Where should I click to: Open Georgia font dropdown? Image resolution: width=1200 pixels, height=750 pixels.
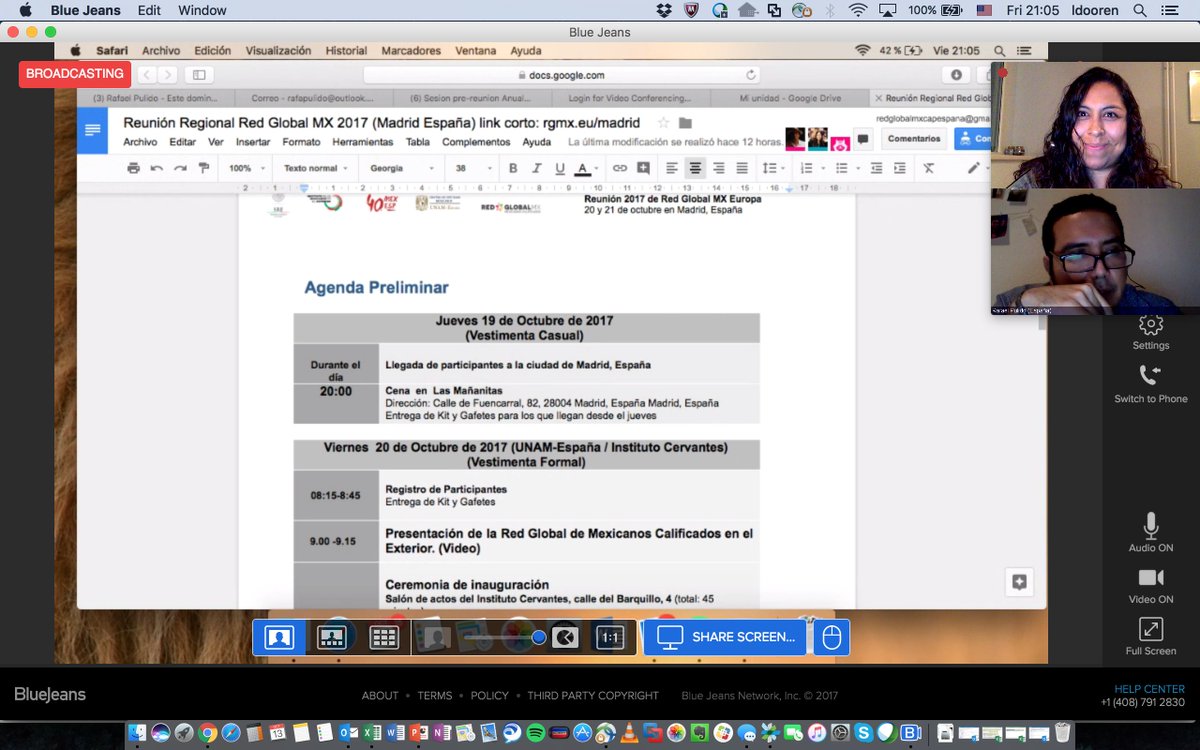click(x=402, y=168)
